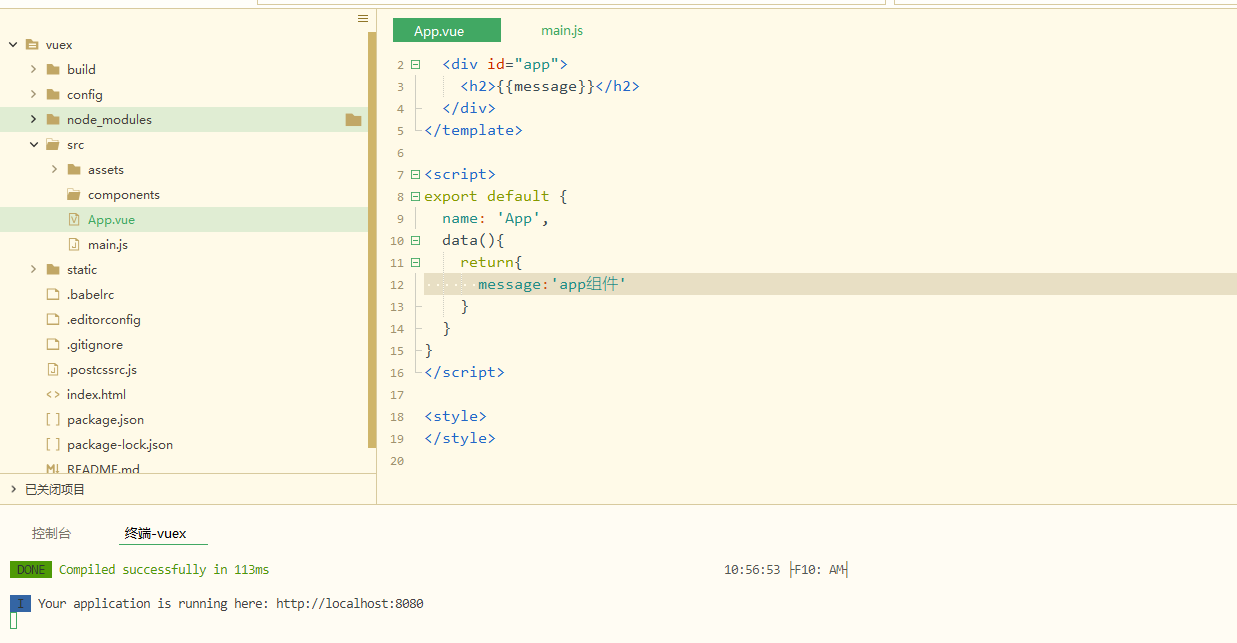Image resolution: width=1237 pixels, height=643 pixels.
Task: Fold return block at line 11
Action: (415, 262)
